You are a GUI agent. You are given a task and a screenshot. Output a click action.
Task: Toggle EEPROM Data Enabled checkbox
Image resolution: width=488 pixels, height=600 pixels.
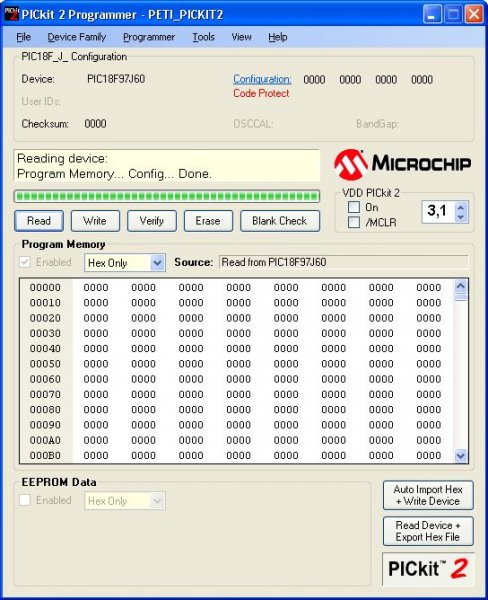(x=25, y=500)
